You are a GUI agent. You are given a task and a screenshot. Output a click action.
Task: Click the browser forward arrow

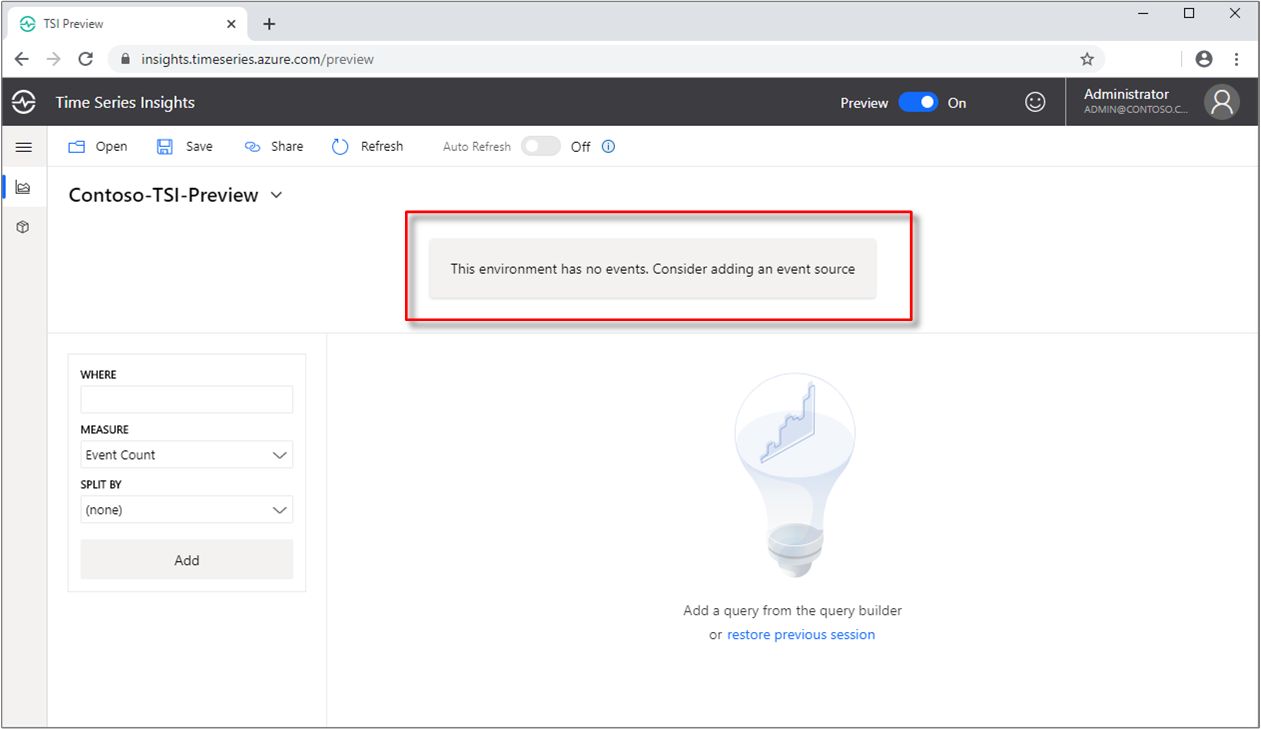(54, 59)
